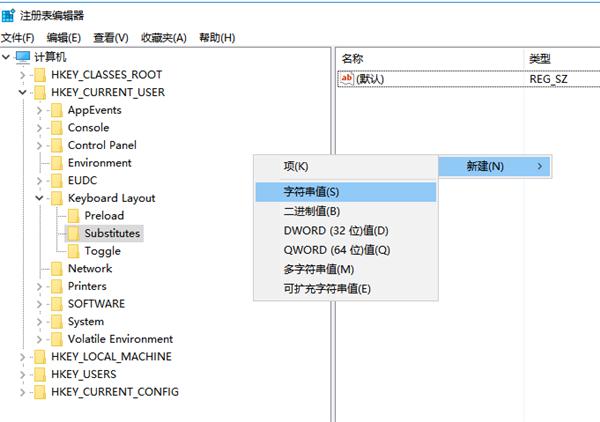Open the 编辑(E) menu

click(x=64, y=38)
